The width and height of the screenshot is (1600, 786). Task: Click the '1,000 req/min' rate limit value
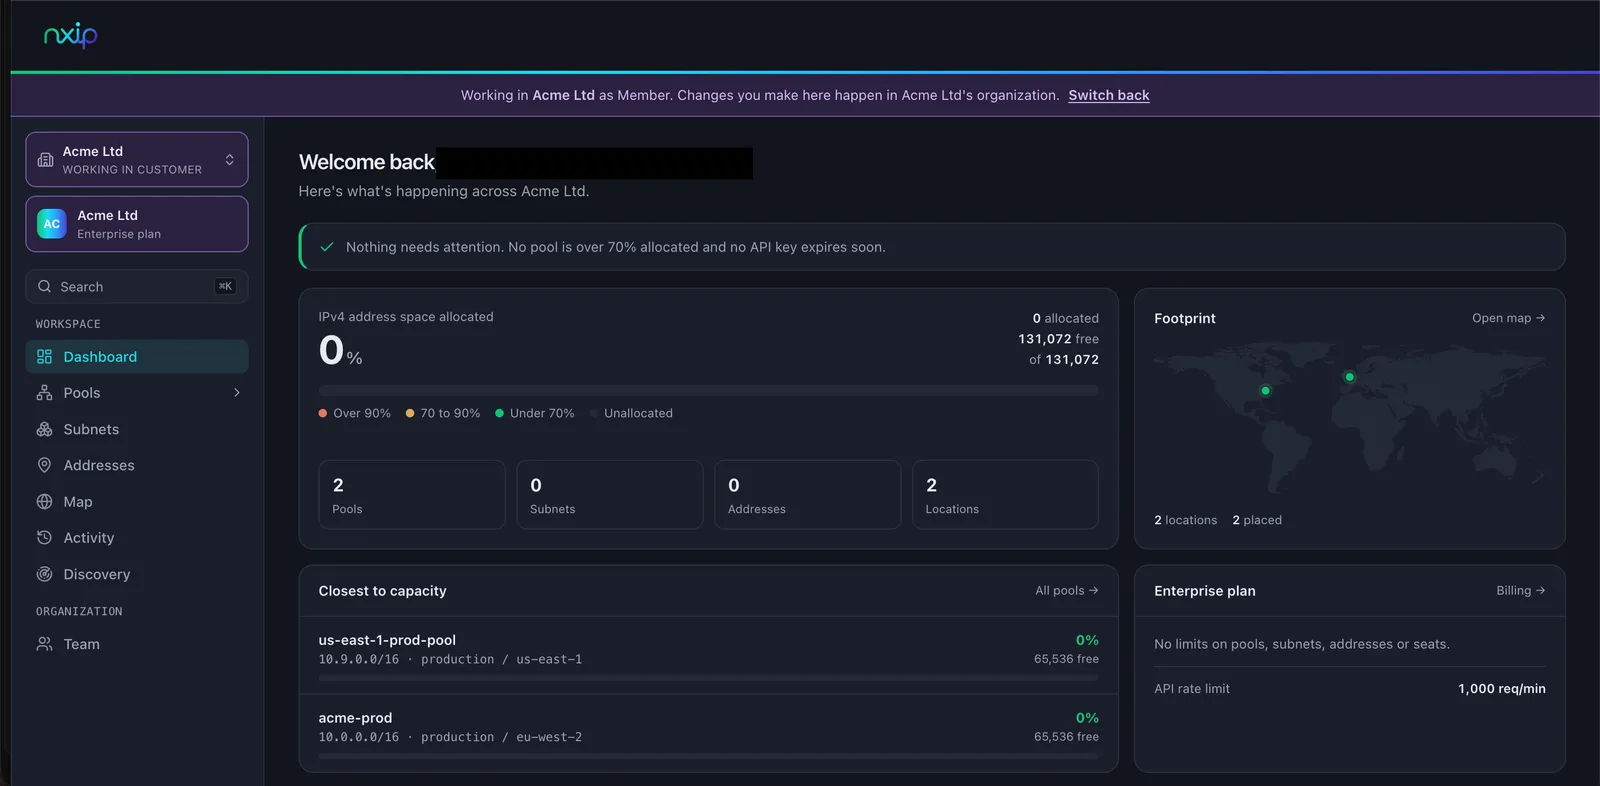pyautogui.click(x=1502, y=689)
